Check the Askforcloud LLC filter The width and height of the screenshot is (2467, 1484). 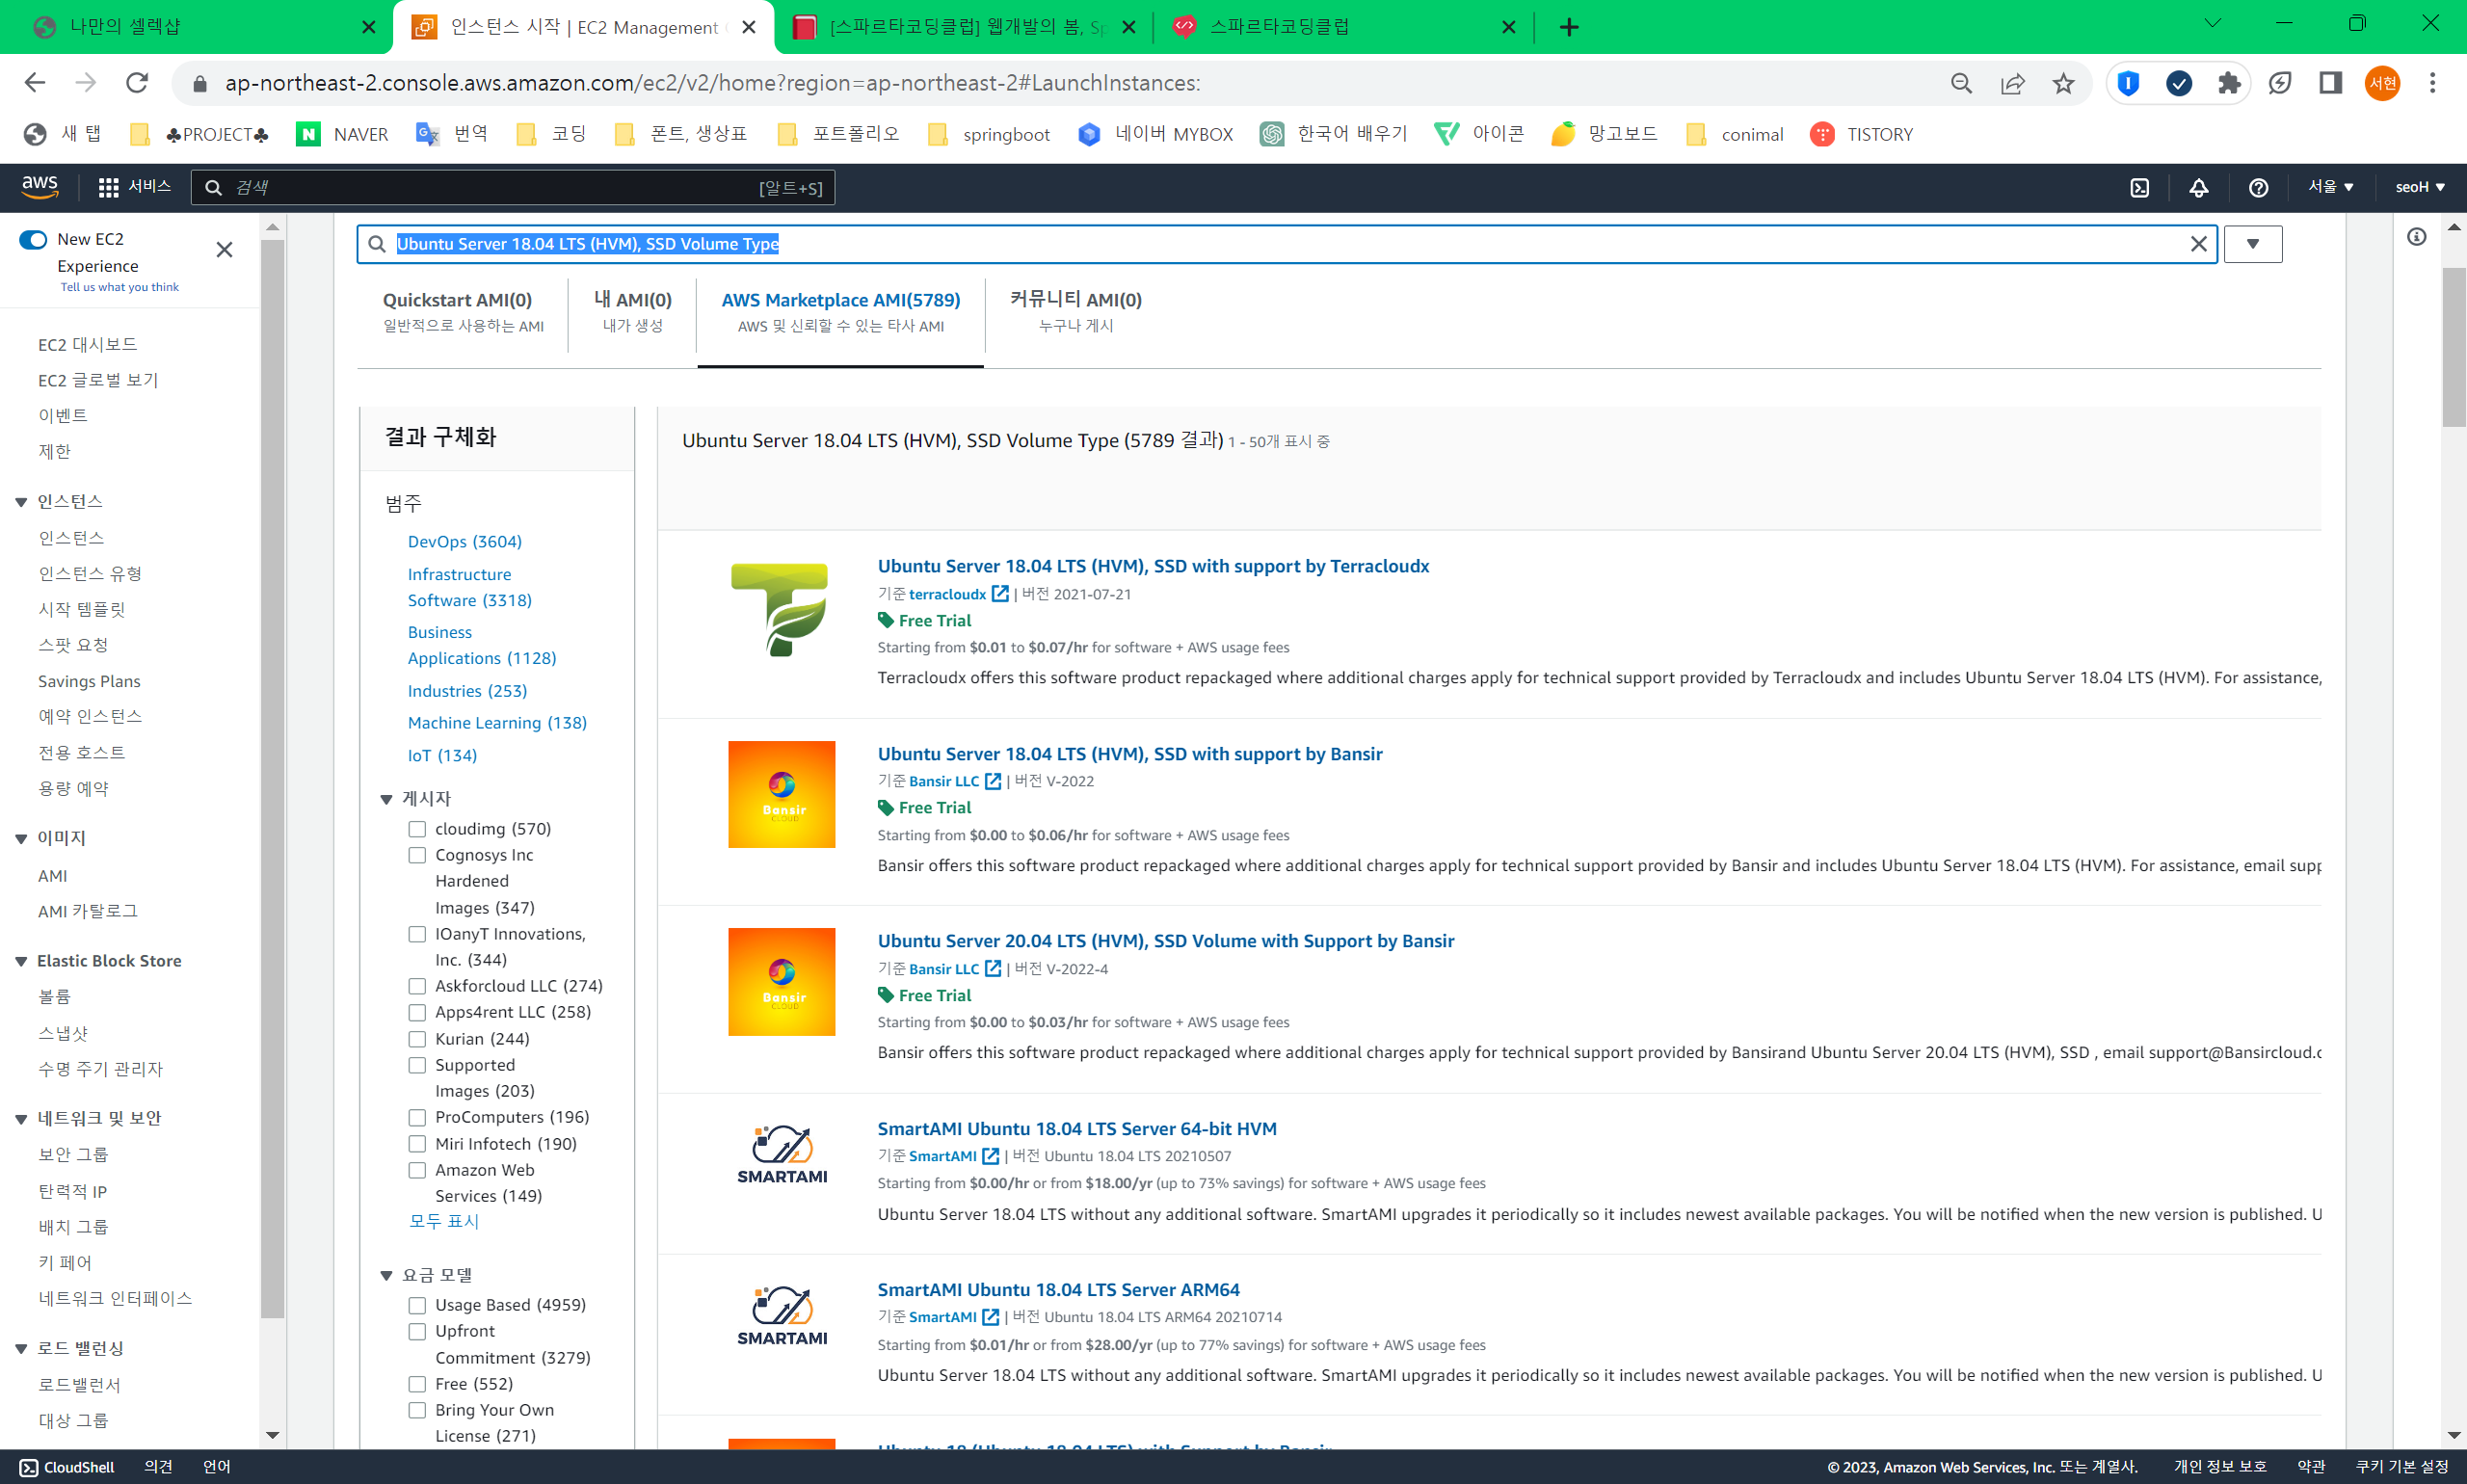click(x=417, y=986)
